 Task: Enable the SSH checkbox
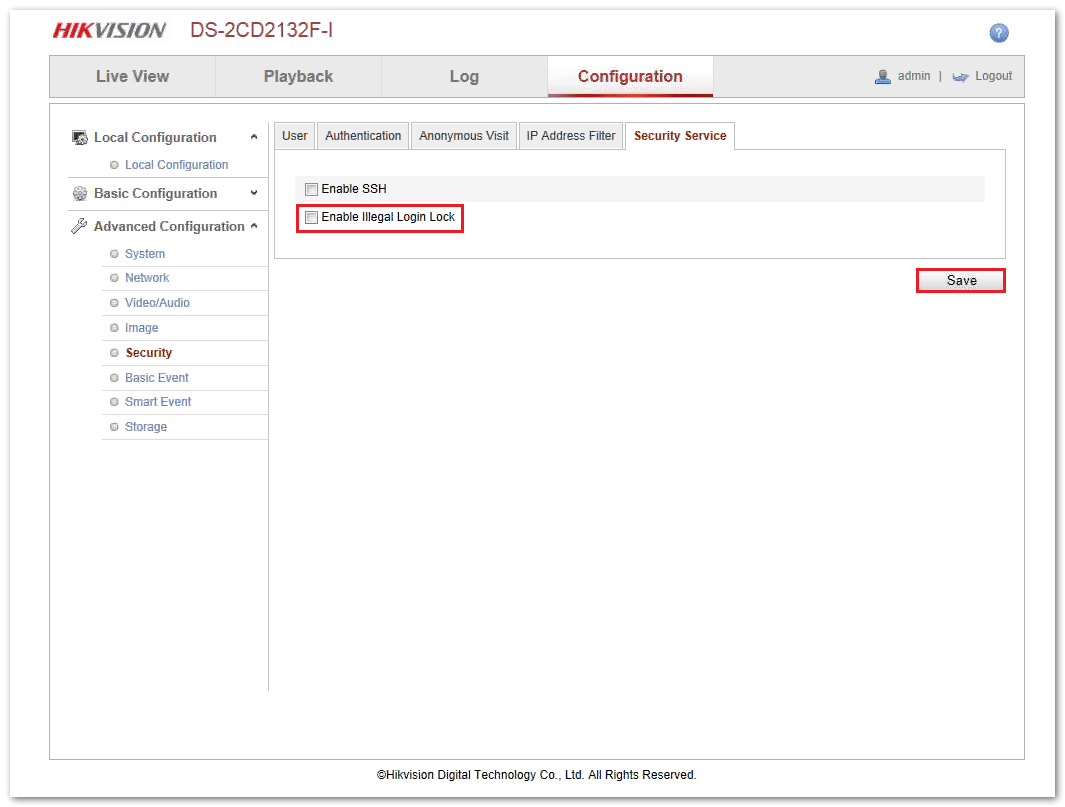tap(312, 189)
